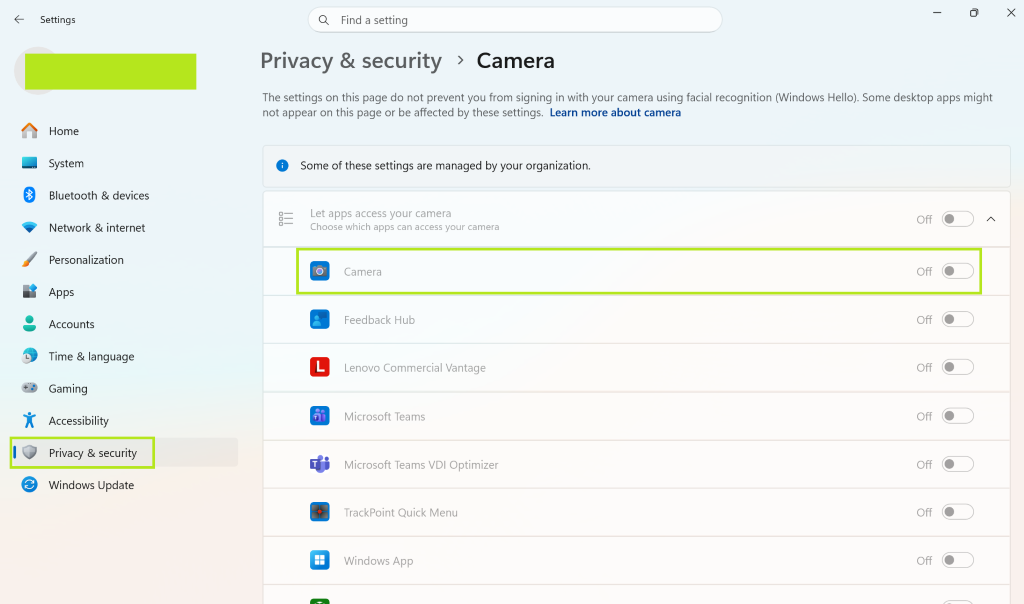This screenshot has height=604, width=1024.
Task: Enable camera access for Windows App
Action: click(957, 560)
